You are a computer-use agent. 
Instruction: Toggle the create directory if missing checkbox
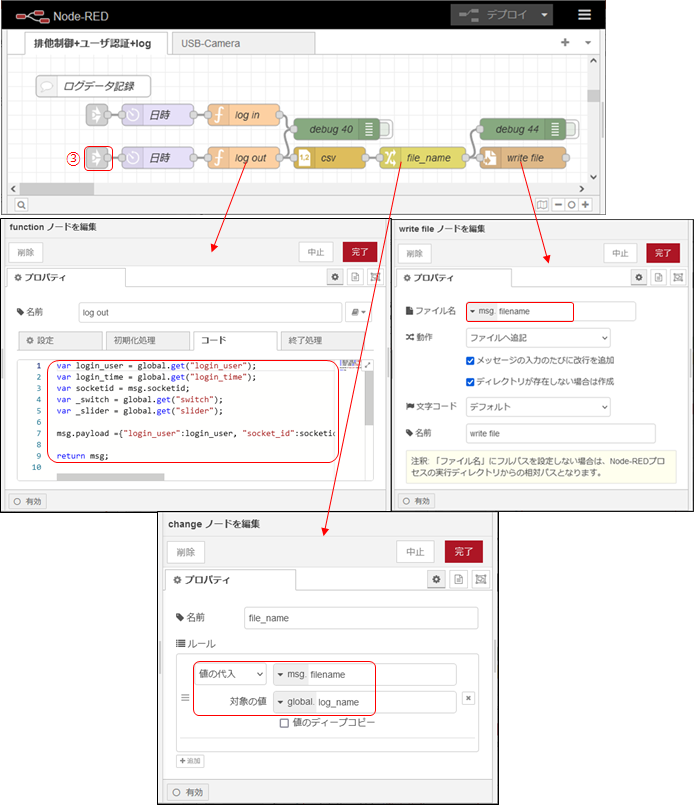tap(472, 381)
